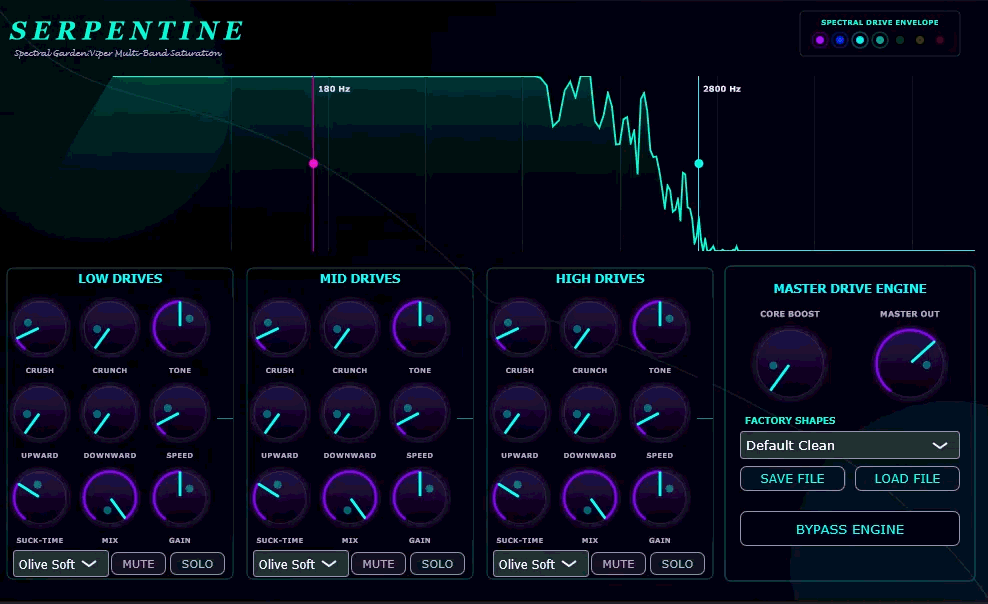988x604 pixels.
Task: Click the SERPENTINE logo title
Action: (127, 31)
